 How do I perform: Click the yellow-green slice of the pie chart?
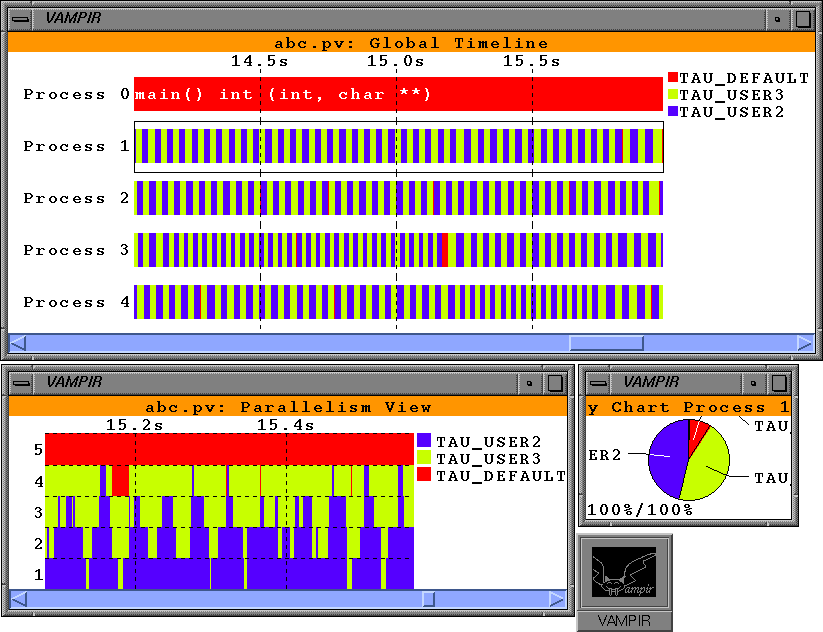pyautogui.click(x=706, y=467)
